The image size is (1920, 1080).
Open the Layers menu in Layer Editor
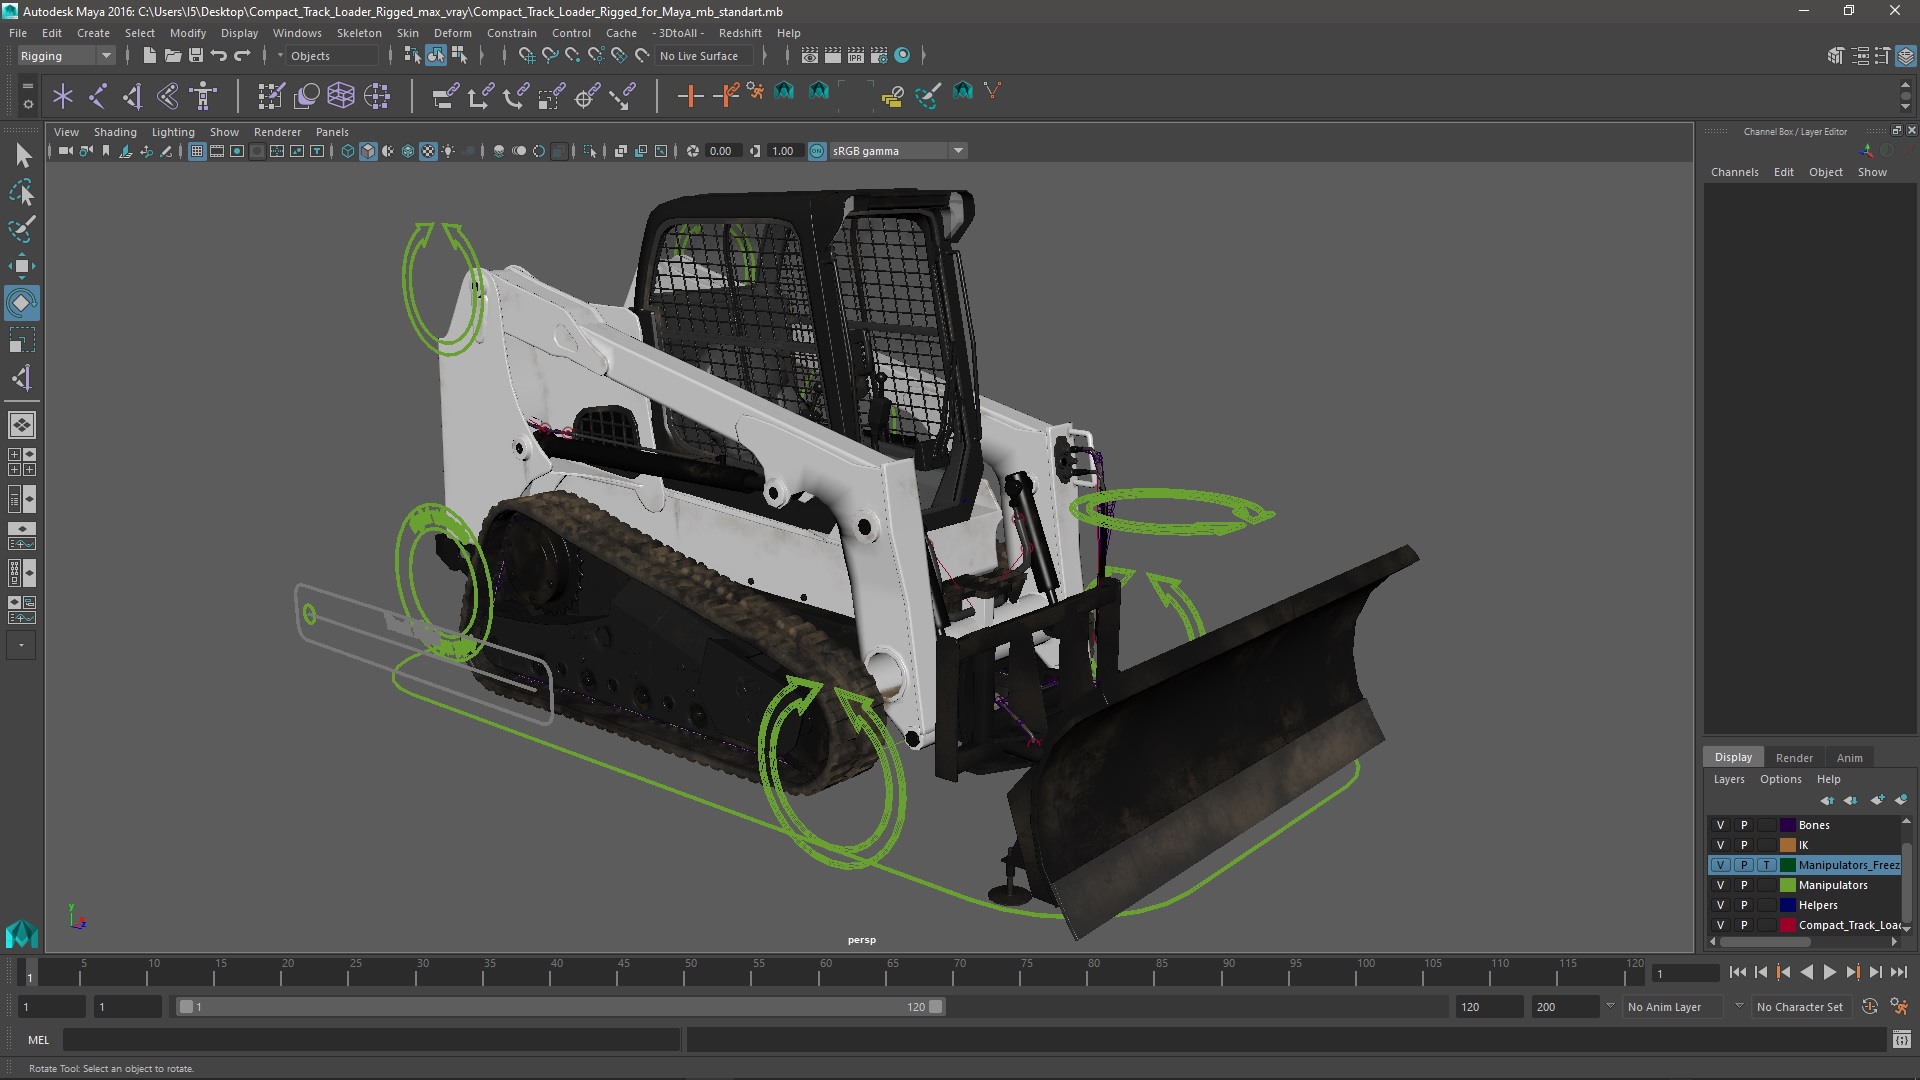(1729, 779)
